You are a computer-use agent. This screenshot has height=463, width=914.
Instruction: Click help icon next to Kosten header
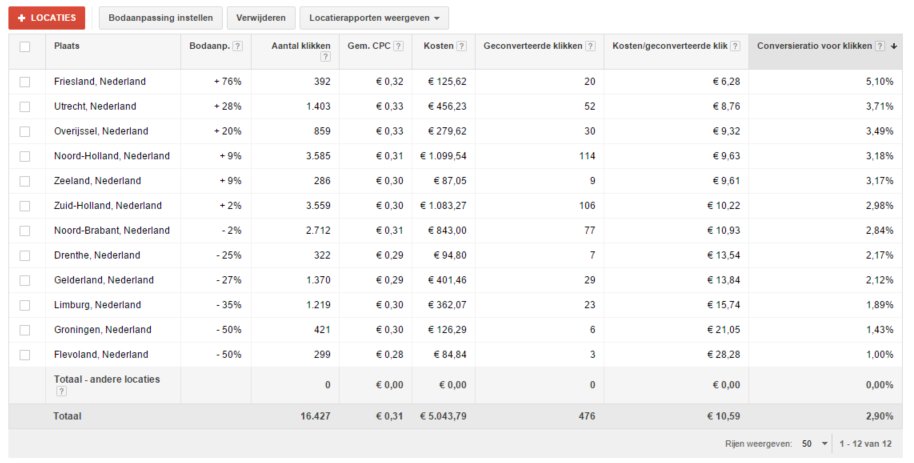coord(462,46)
